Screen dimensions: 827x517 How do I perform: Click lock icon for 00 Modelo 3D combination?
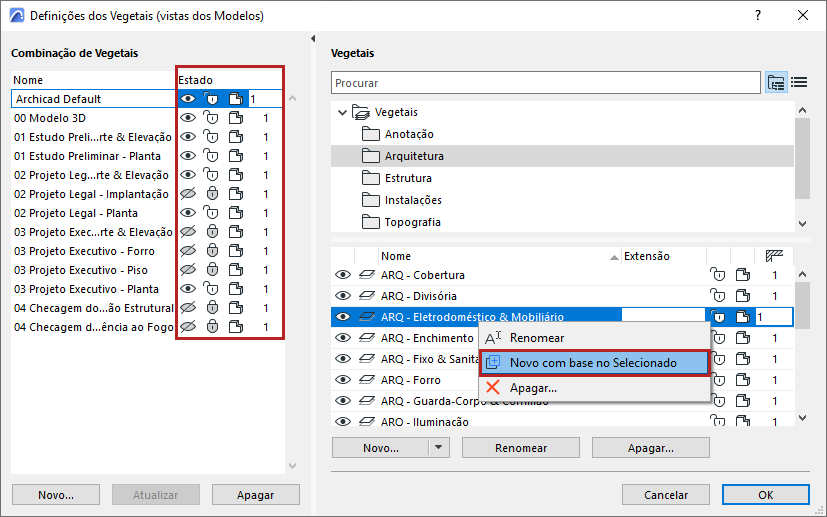pyautogui.click(x=211, y=118)
